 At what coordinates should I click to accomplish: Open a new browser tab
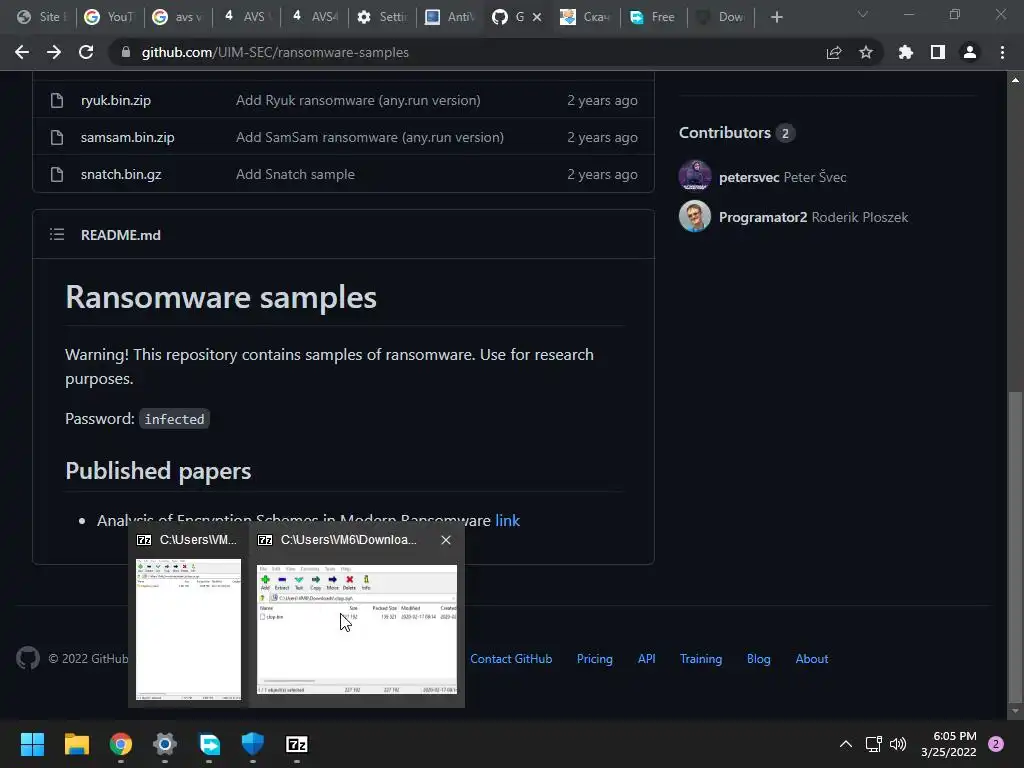pos(776,17)
